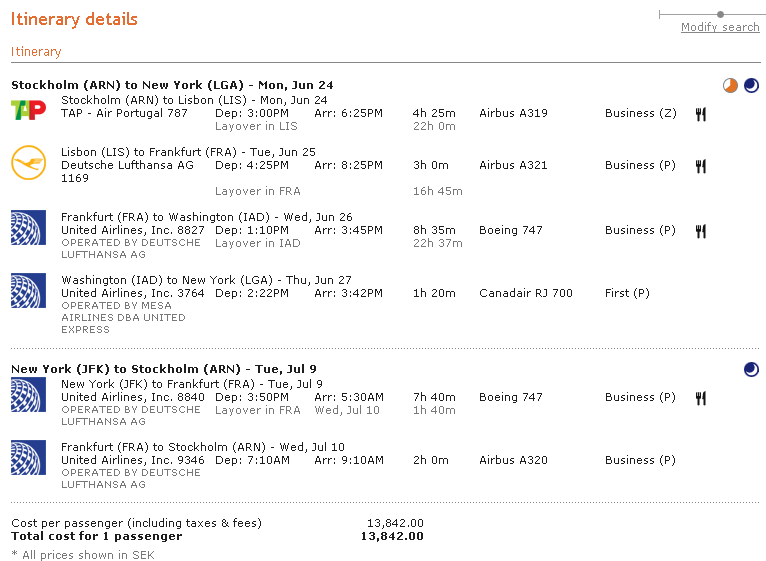
Task: Click the meal icon for Stockholm–Lisbon flight
Action: (x=701, y=114)
